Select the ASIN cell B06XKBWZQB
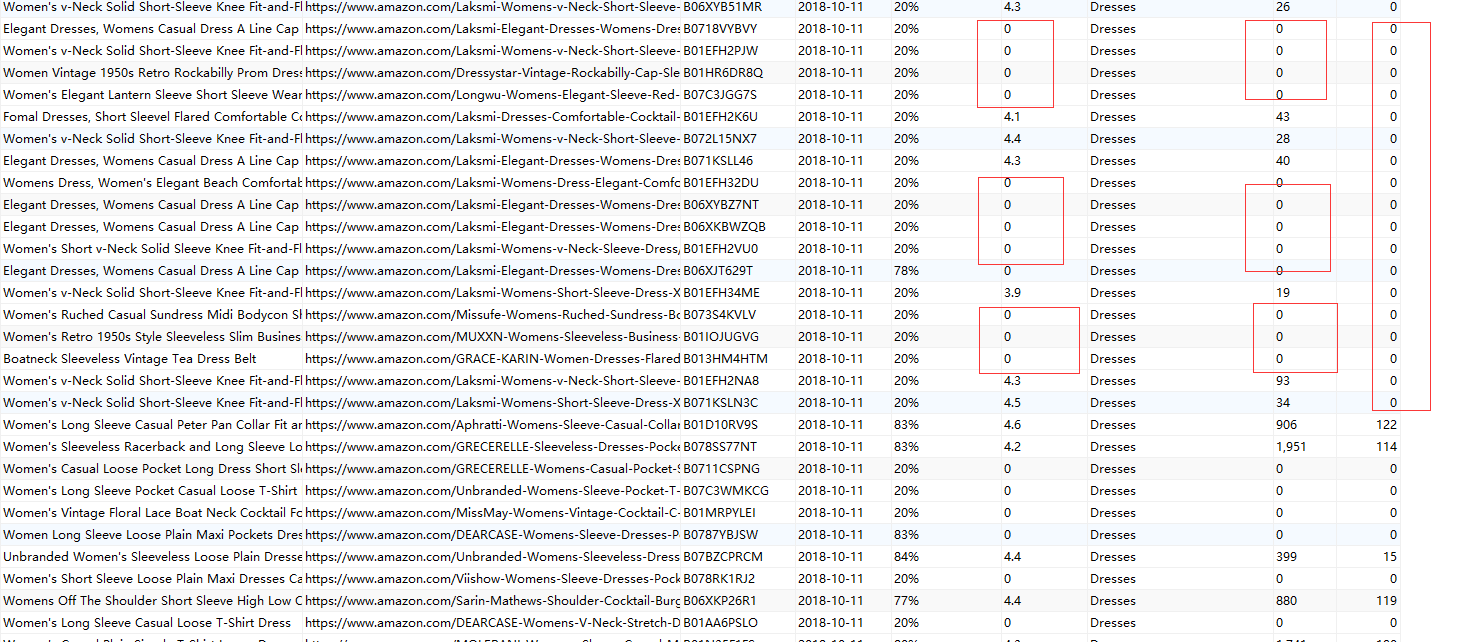Viewport: 1478px width, 642px height. click(x=724, y=226)
